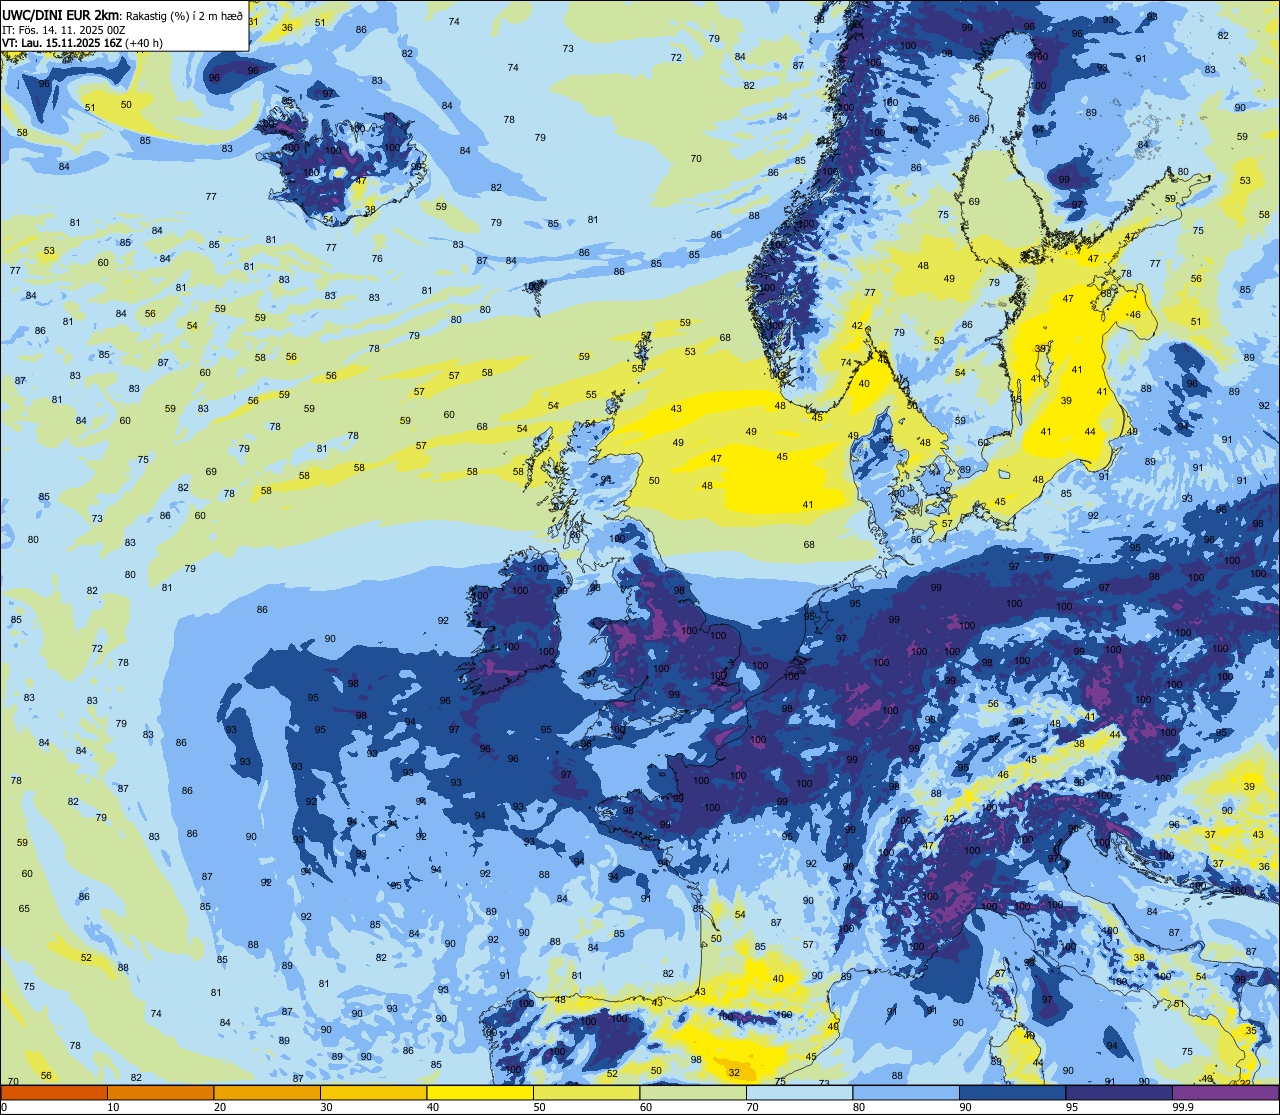Click the 10–20 orange legend segment

click(160, 1092)
